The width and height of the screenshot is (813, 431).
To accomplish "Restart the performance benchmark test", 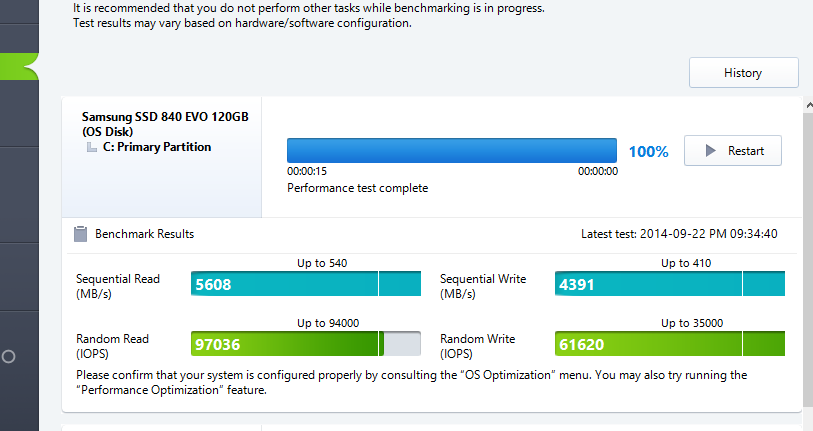I will [733, 150].
